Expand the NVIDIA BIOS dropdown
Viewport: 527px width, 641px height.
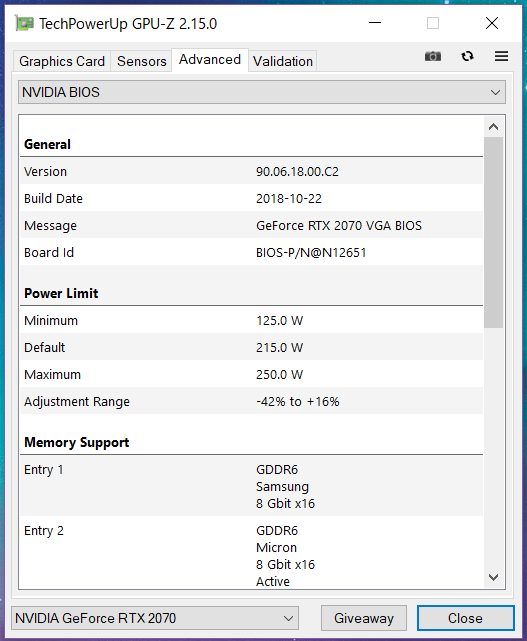point(262,92)
